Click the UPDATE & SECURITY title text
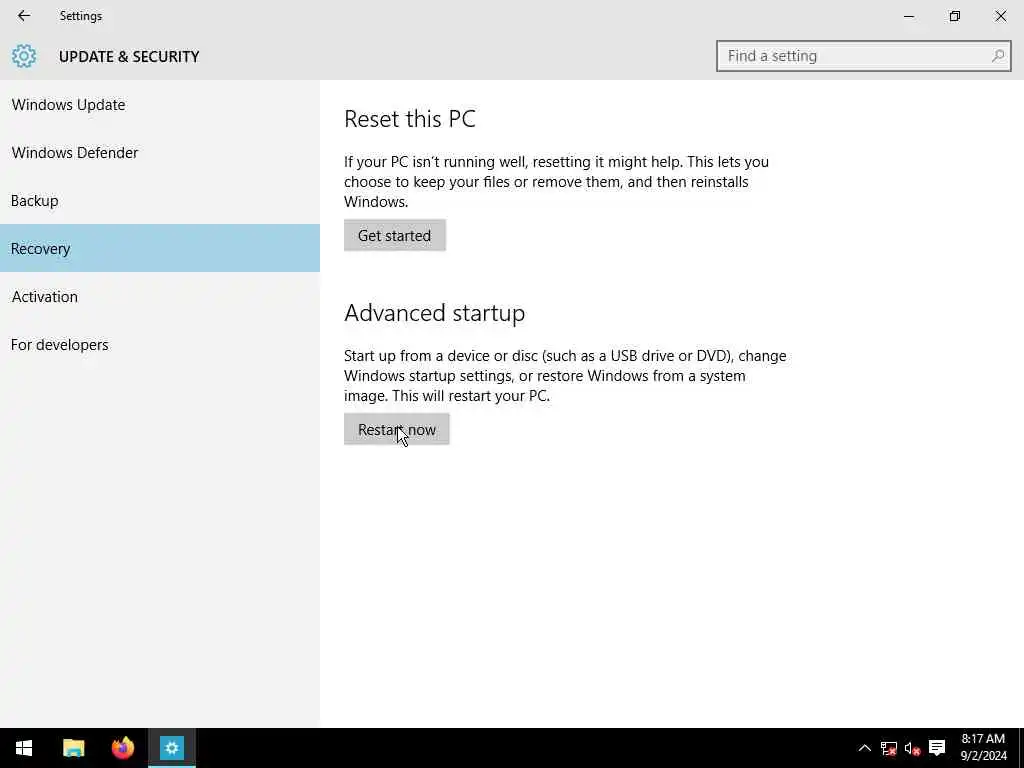1024x768 pixels. tap(129, 57)
